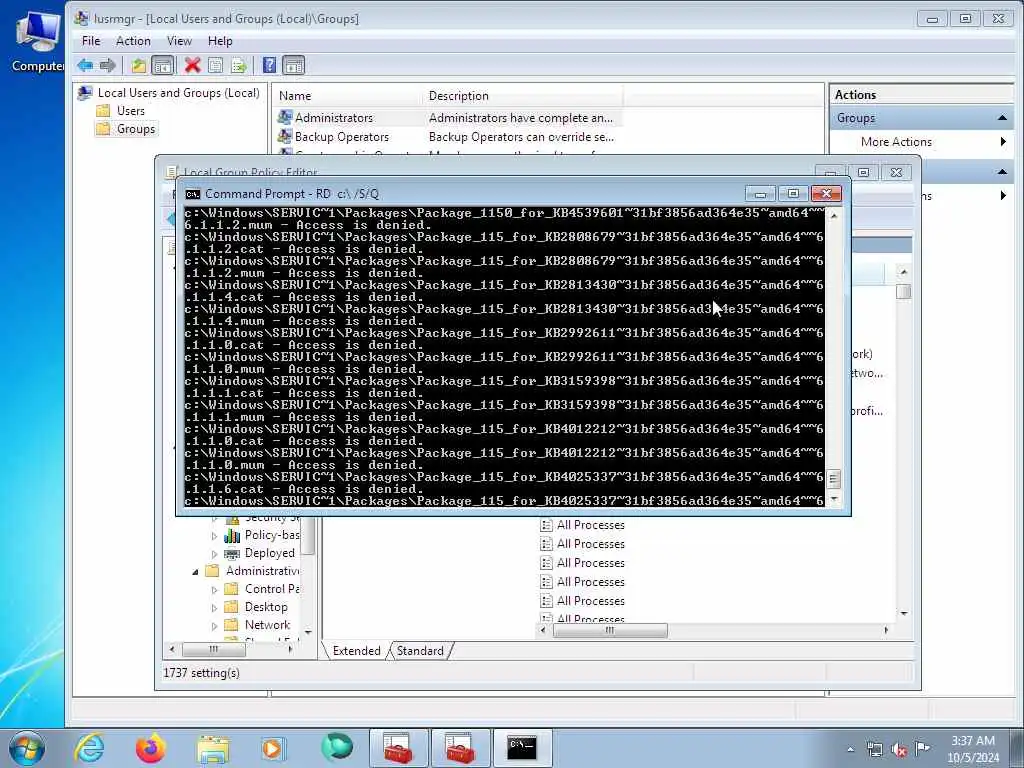This screenshot has width=1024, height=768.
Task: Collapse the Administrative Templates node
Action: [x=195, y=572]
